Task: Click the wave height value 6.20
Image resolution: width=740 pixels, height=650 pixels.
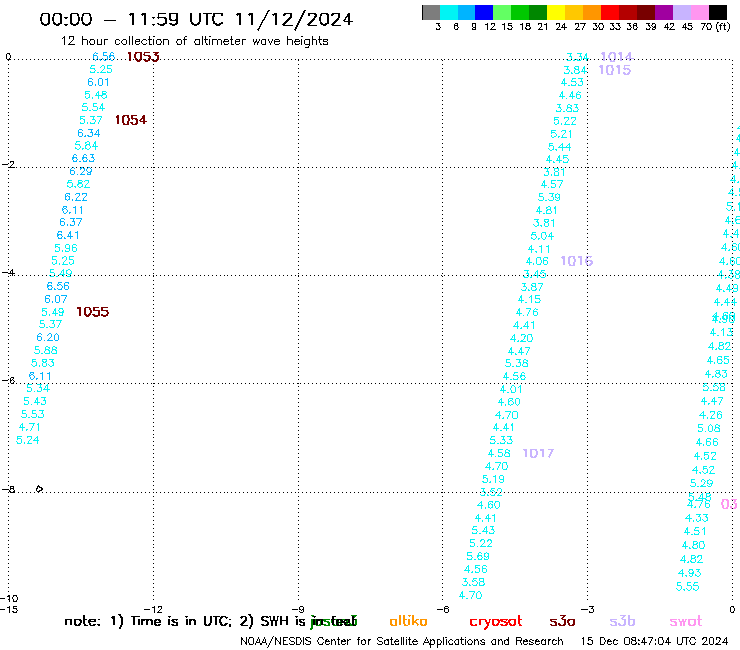Action: 48,337
